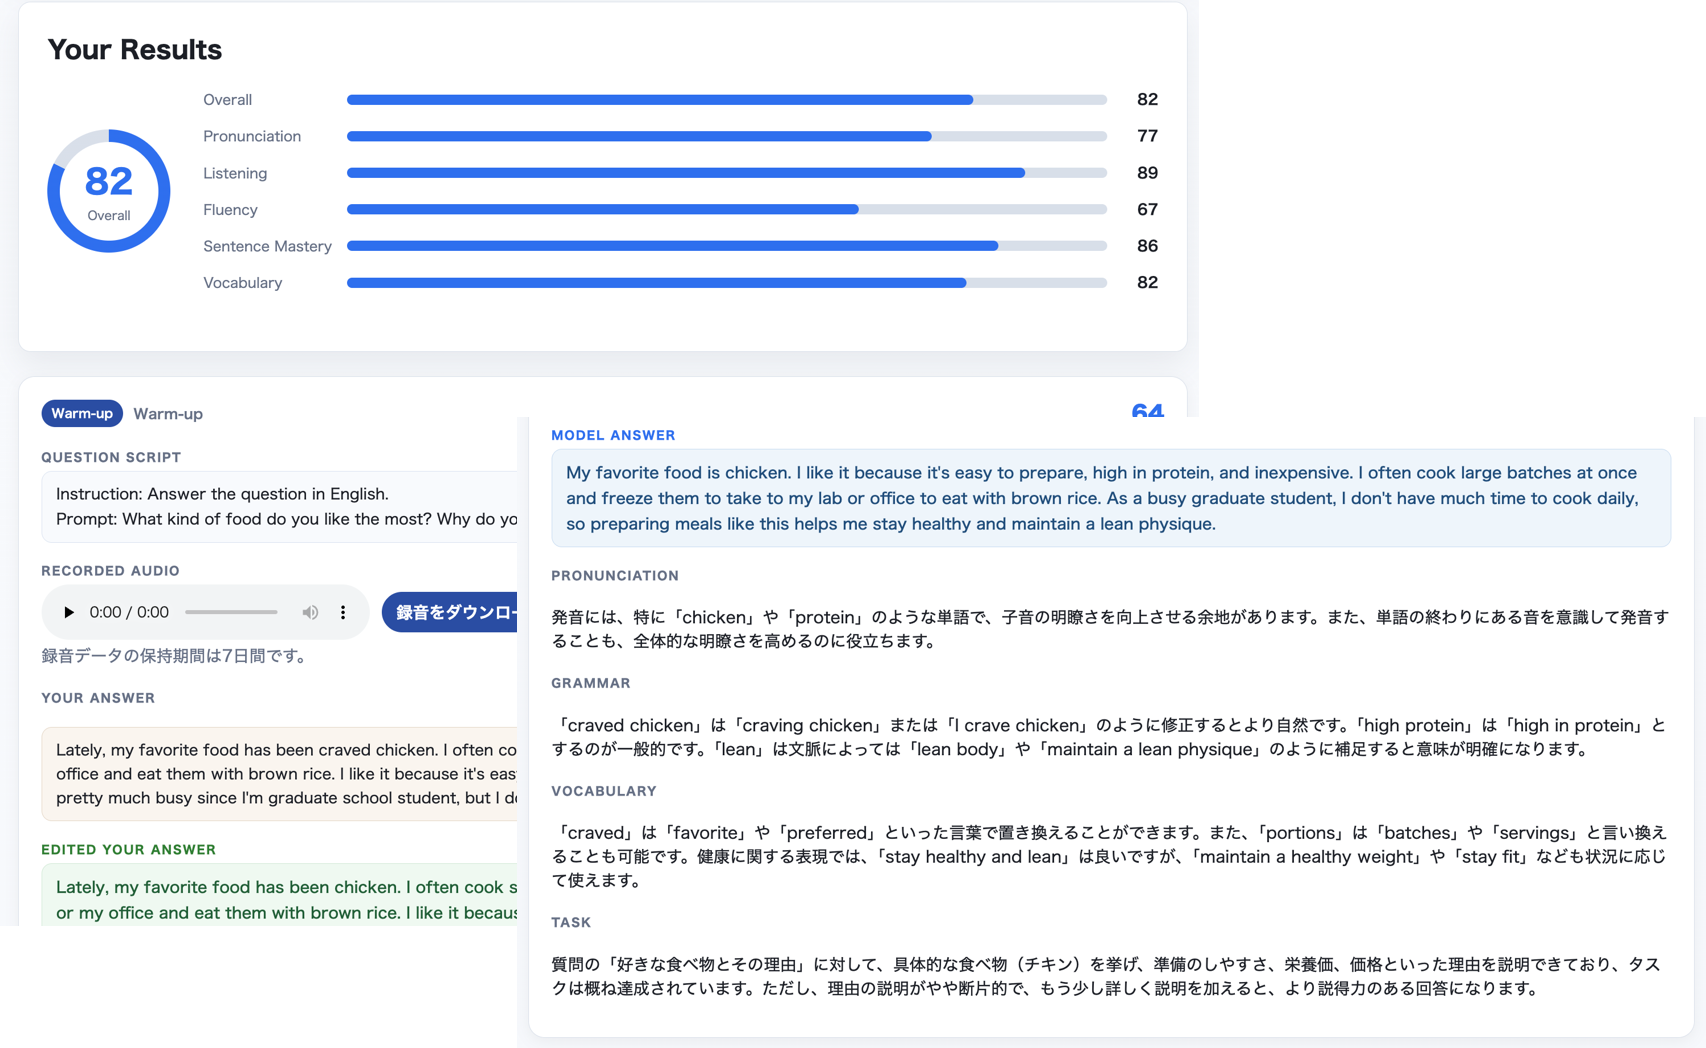Click the 82 Overall score circle
1706x1048 pixels.
coord(109,191)
